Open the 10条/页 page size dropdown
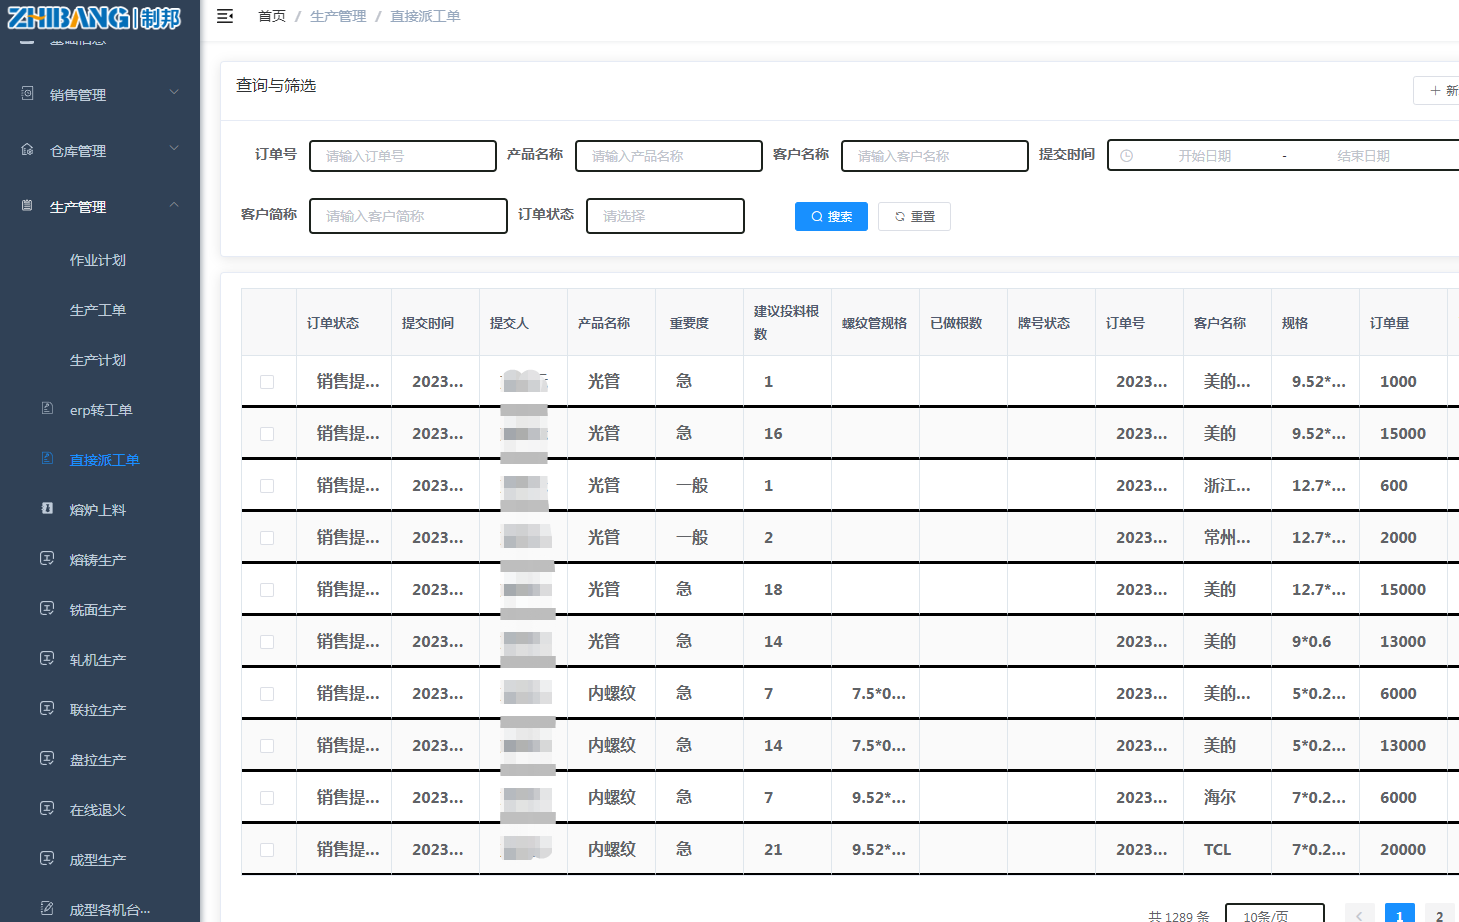Image resolution: width=1459 pixels, height=922 pixels. 1275,914
